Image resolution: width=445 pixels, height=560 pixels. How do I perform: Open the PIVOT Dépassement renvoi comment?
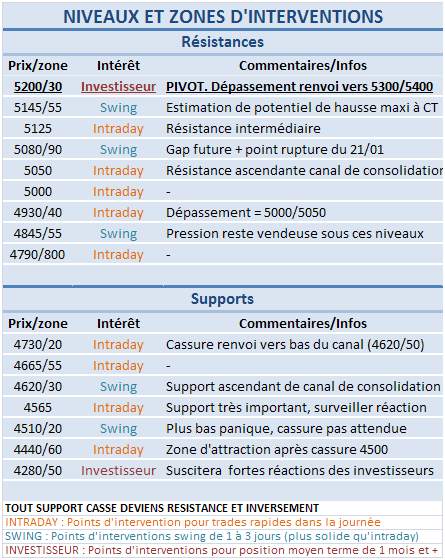(x=299, y=87)
